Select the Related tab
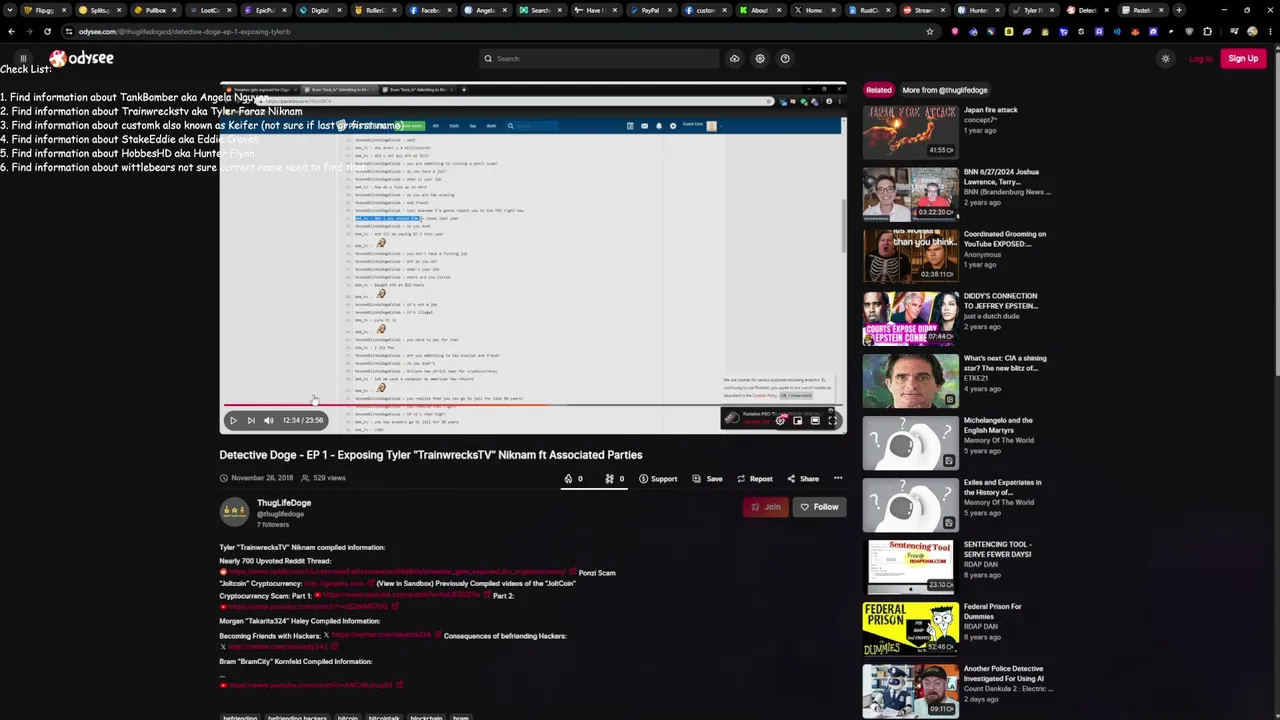 point(879,90)
